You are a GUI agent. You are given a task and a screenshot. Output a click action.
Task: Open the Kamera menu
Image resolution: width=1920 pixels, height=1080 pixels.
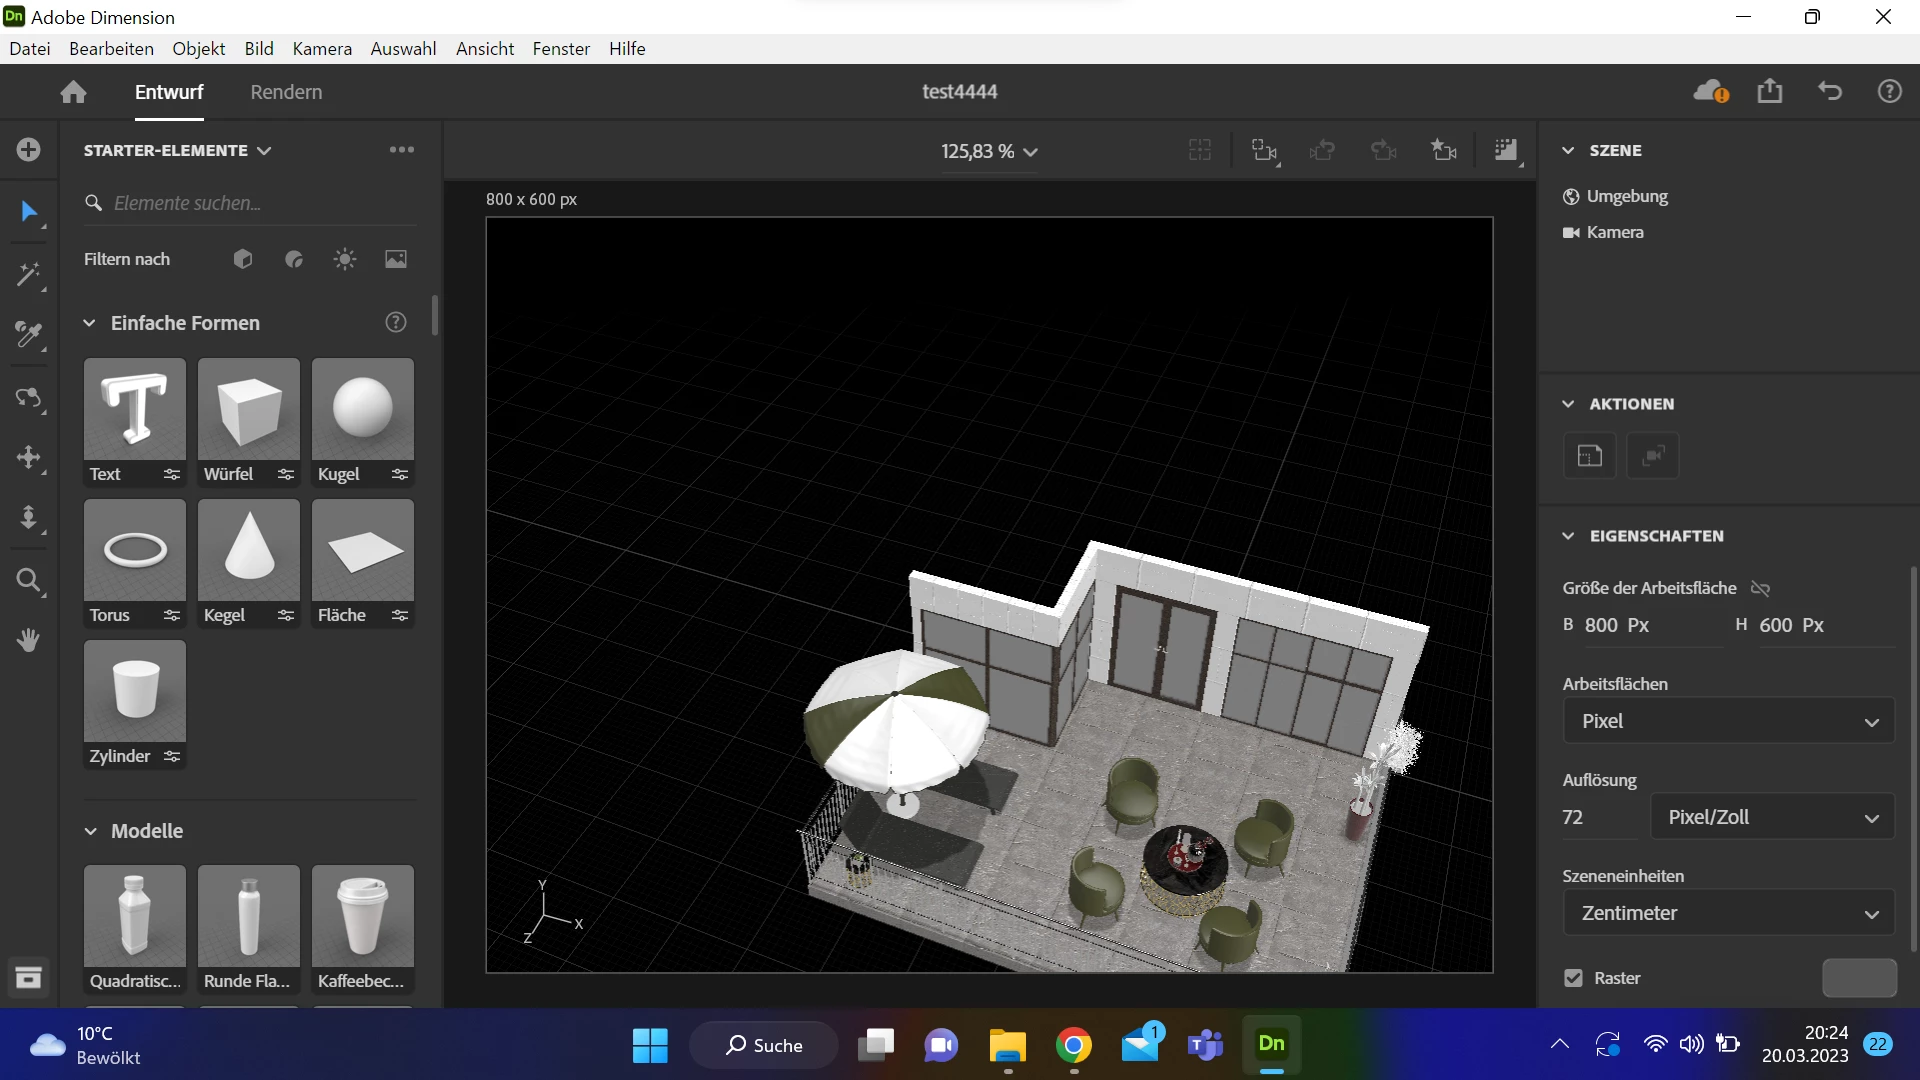coord(322,49)
